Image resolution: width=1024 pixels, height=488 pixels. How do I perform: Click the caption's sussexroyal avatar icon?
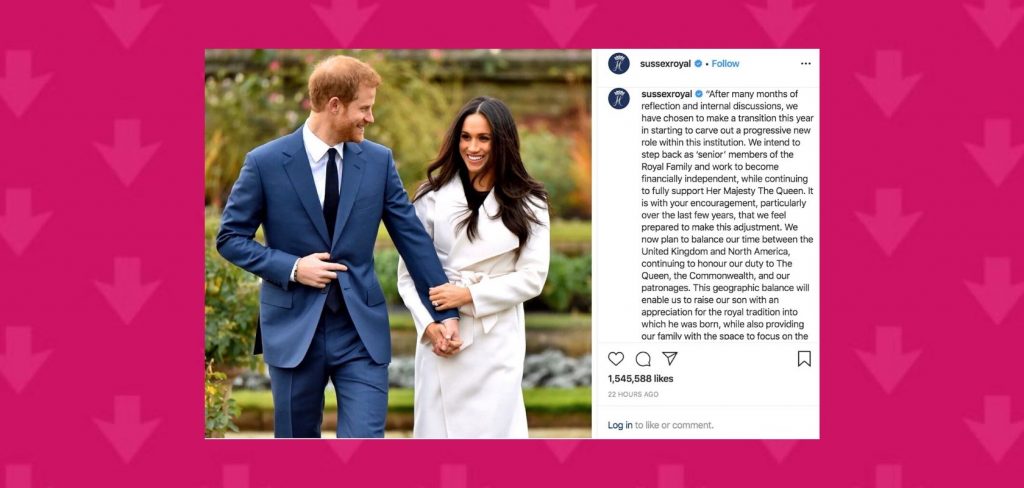coord(618,99)
